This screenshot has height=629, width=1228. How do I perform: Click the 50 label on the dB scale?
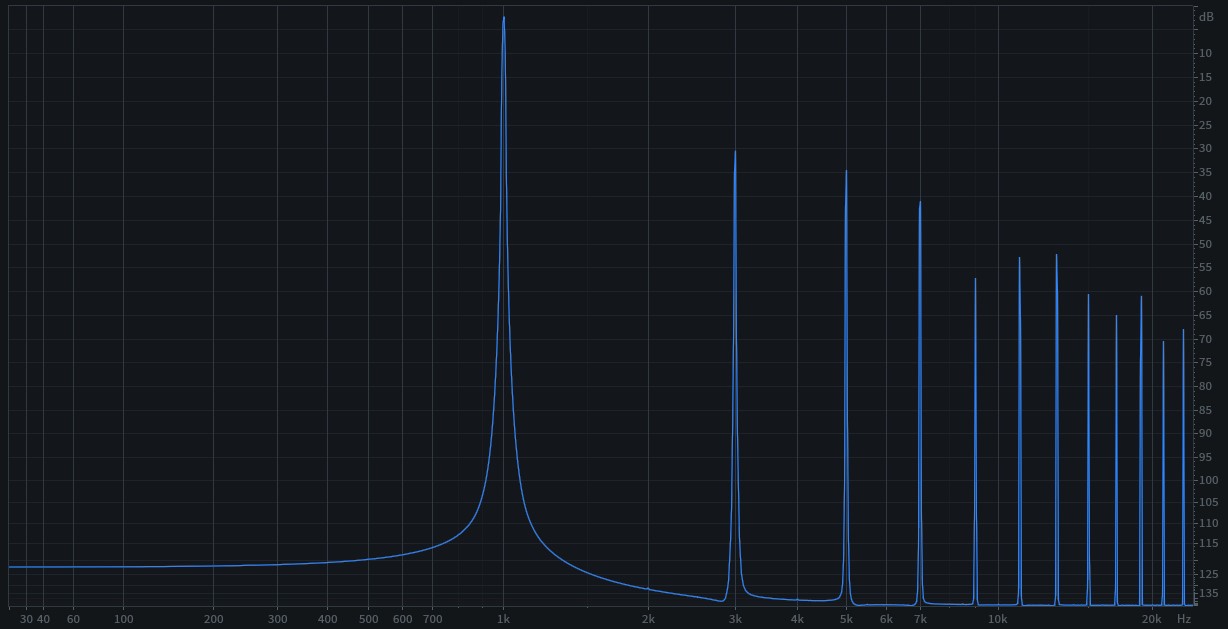pyautogui.click(x=1206, y=245)
